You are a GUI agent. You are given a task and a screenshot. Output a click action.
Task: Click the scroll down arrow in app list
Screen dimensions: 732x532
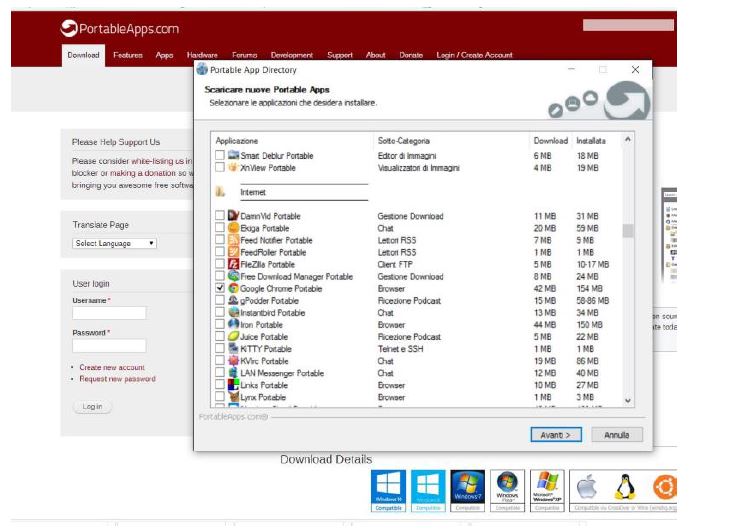pyautogui.click(x=628, y=400)
